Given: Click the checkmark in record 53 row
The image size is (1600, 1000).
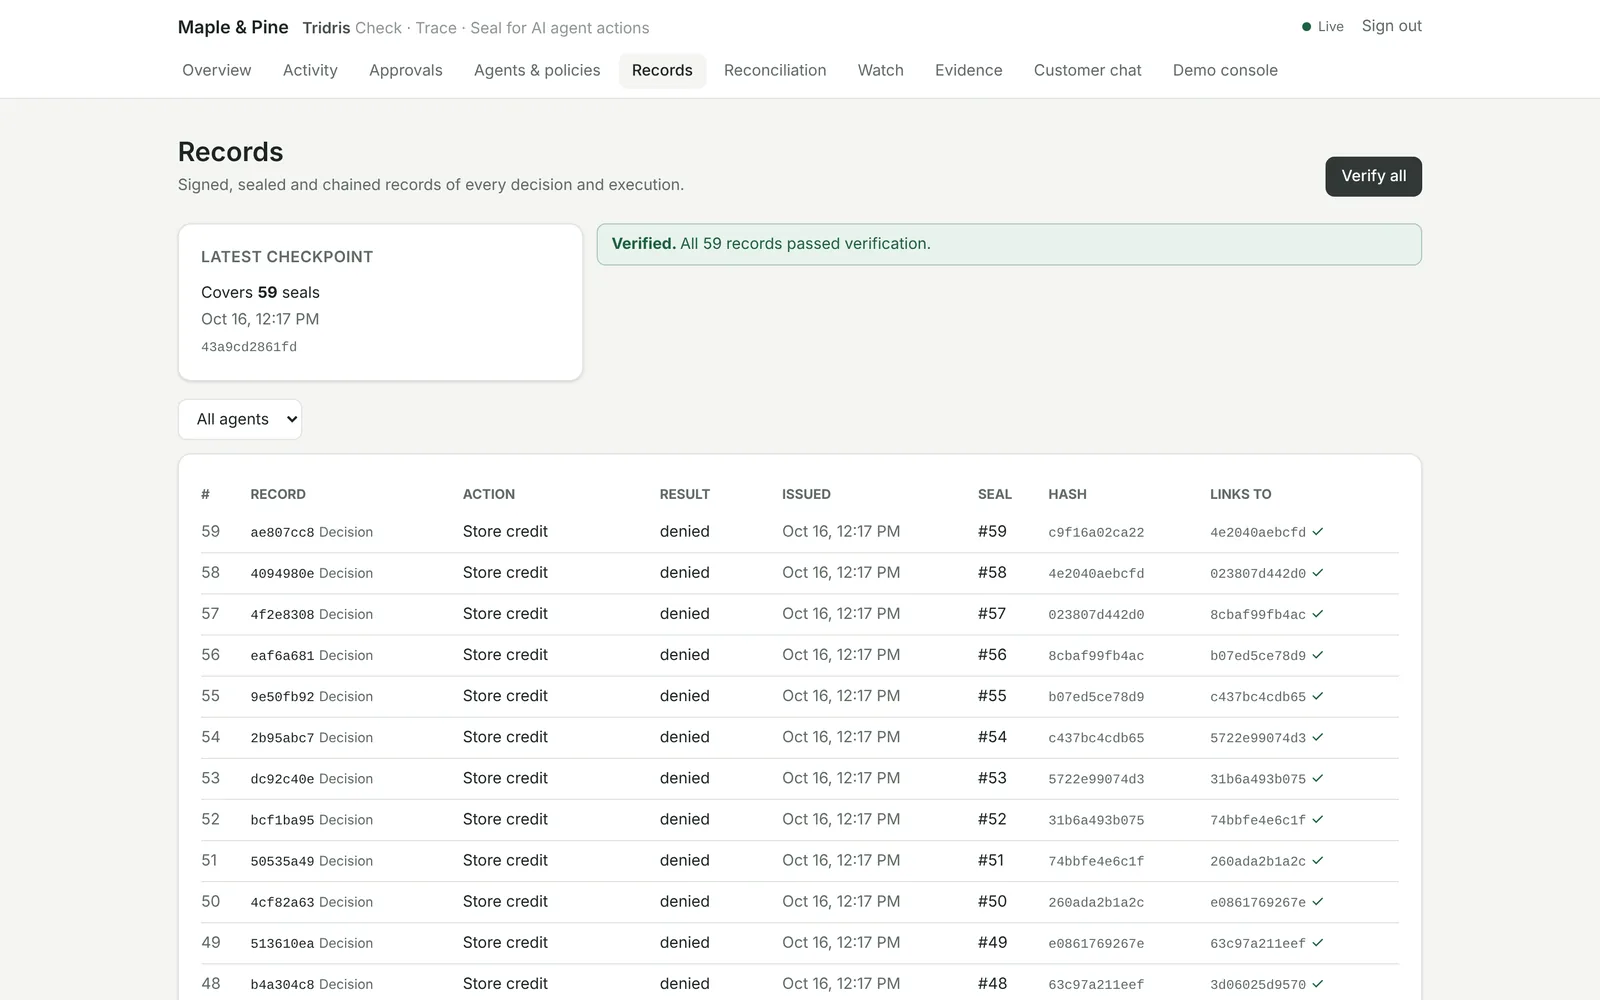Looking at the screenshot, I should tap(1318, 778).
